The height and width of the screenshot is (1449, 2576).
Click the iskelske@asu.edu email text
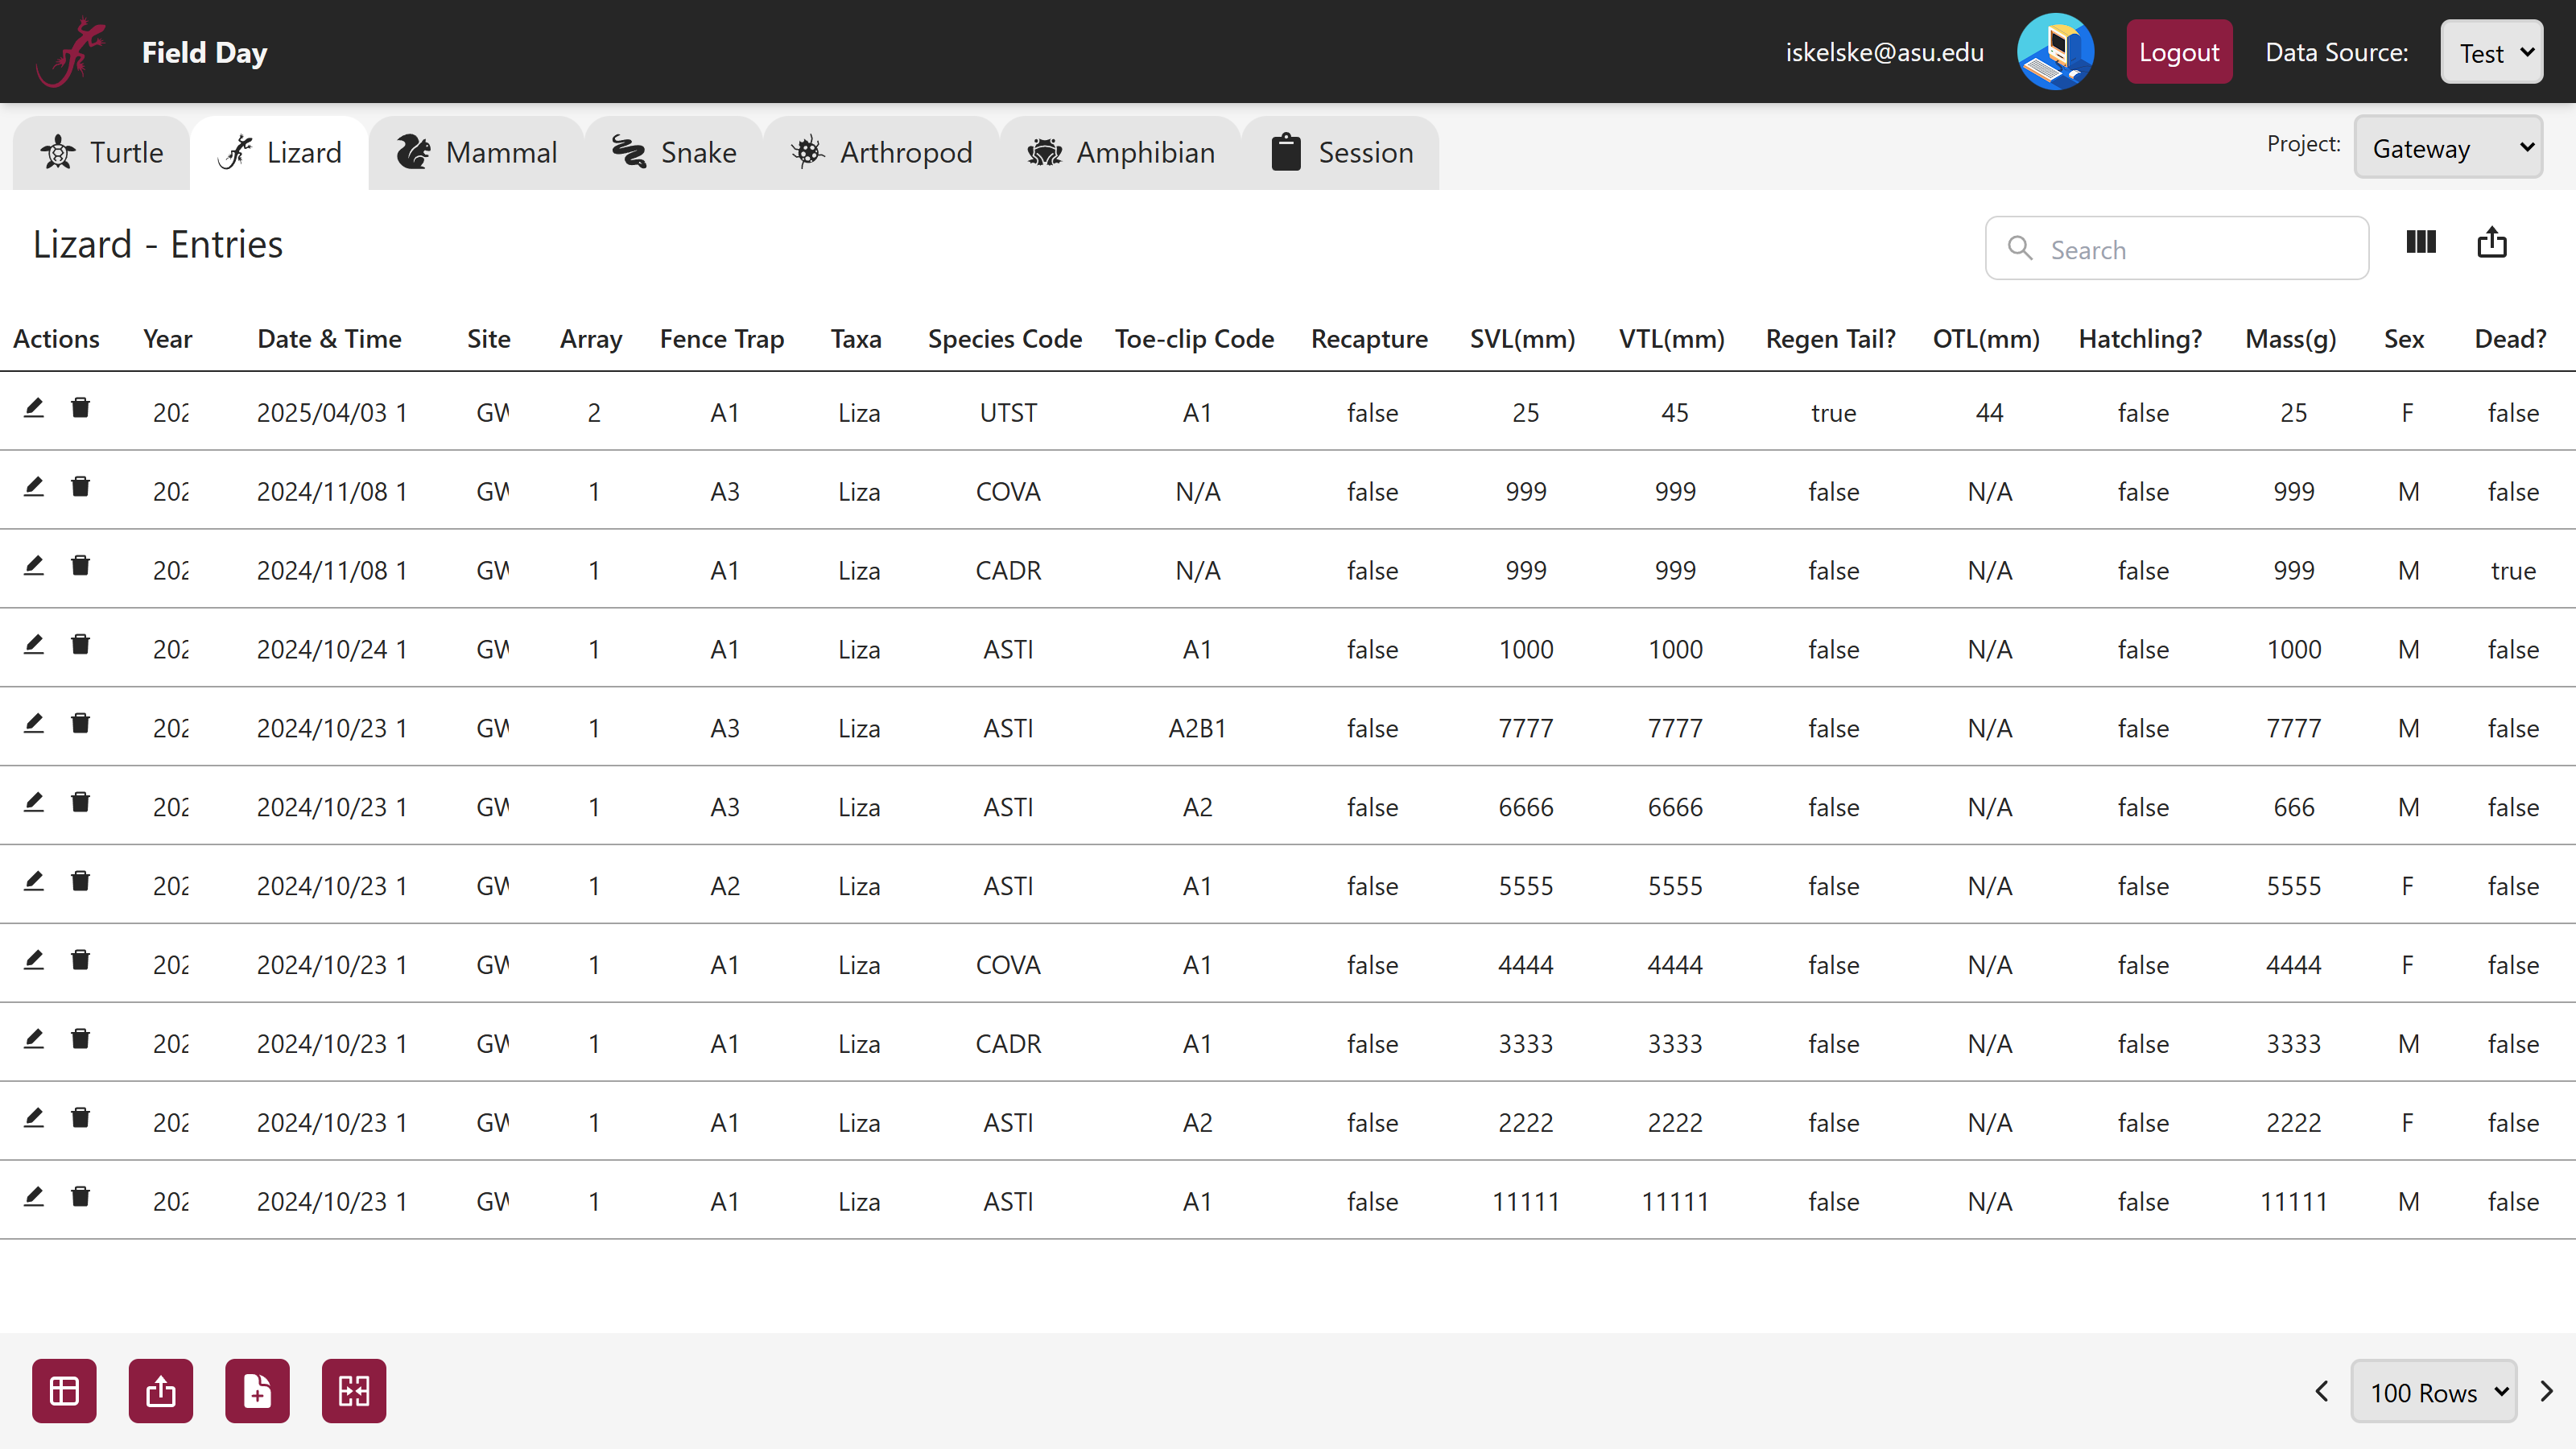[1885, 52]
